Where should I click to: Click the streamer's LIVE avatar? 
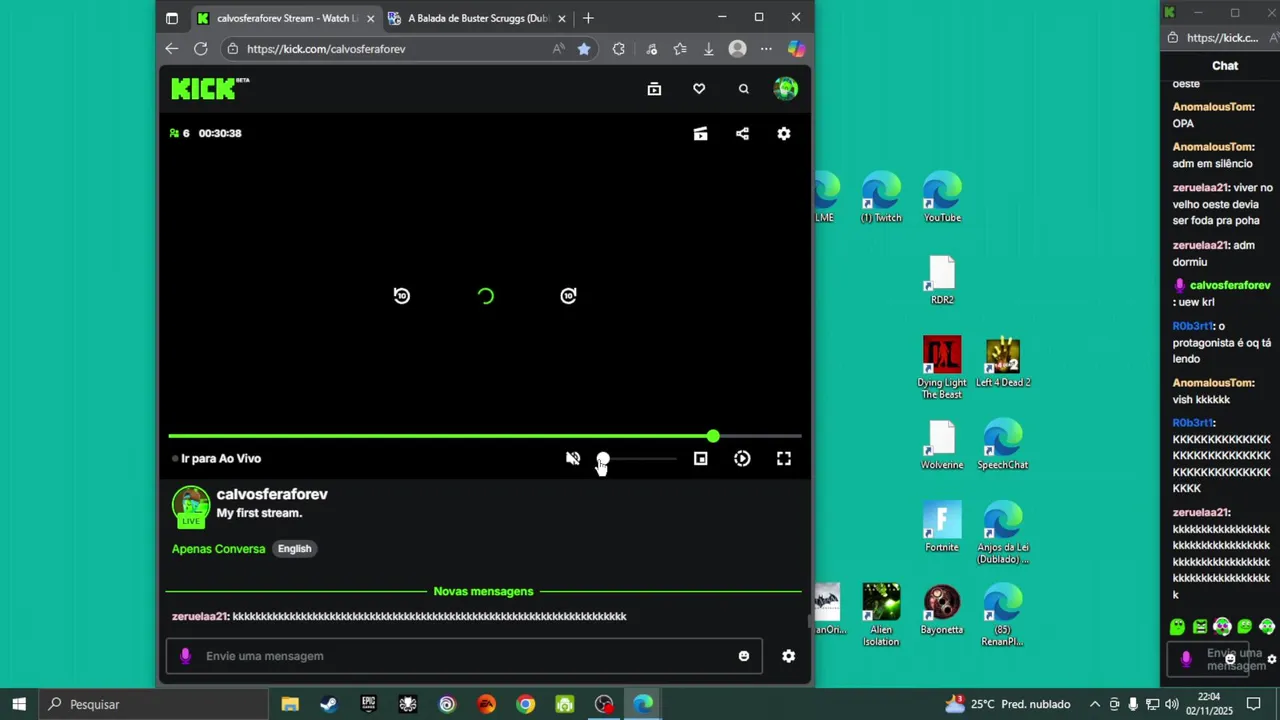(191, 506)
